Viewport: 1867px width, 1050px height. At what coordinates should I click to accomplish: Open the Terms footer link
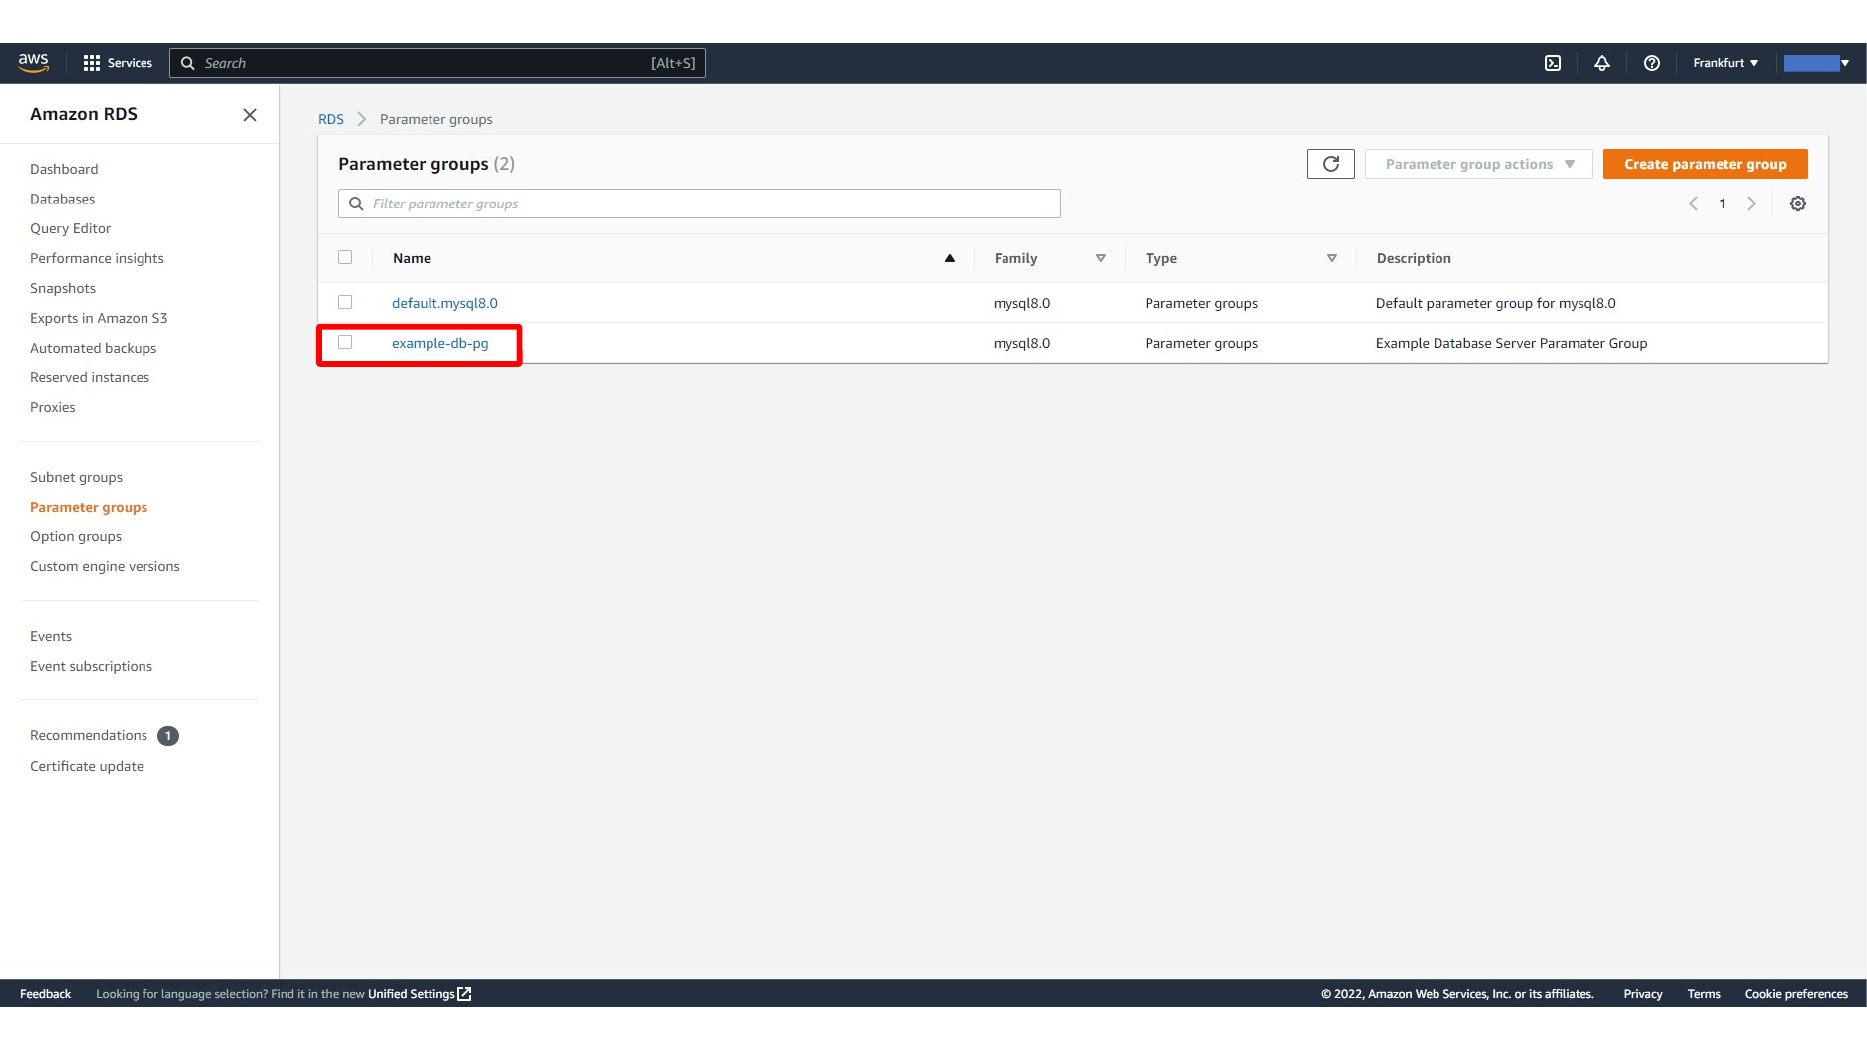coord(1703,994)
